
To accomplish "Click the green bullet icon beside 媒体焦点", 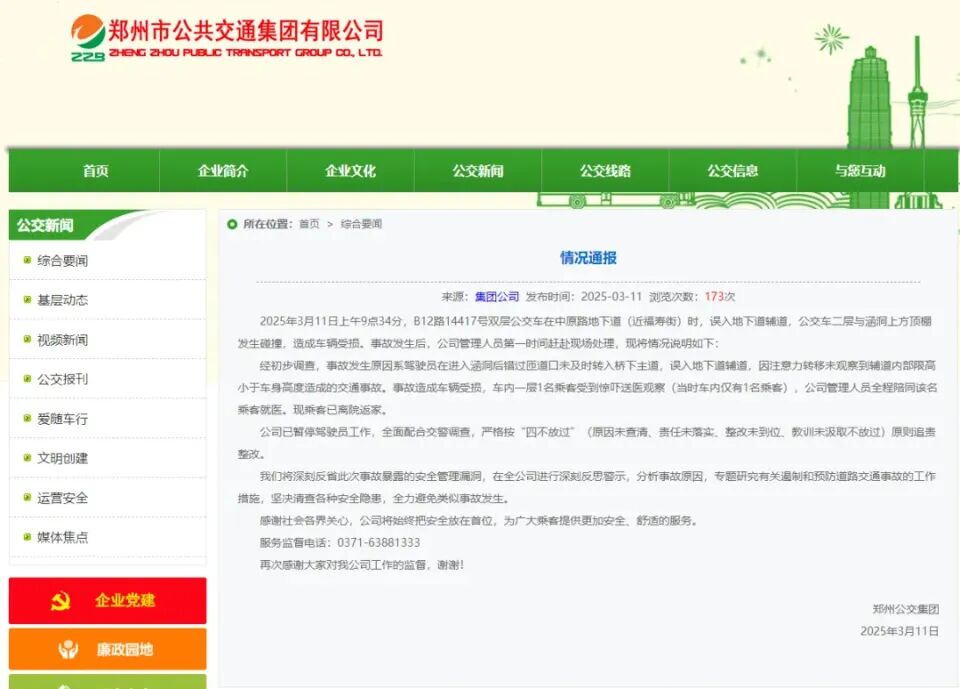I will 25,537.
